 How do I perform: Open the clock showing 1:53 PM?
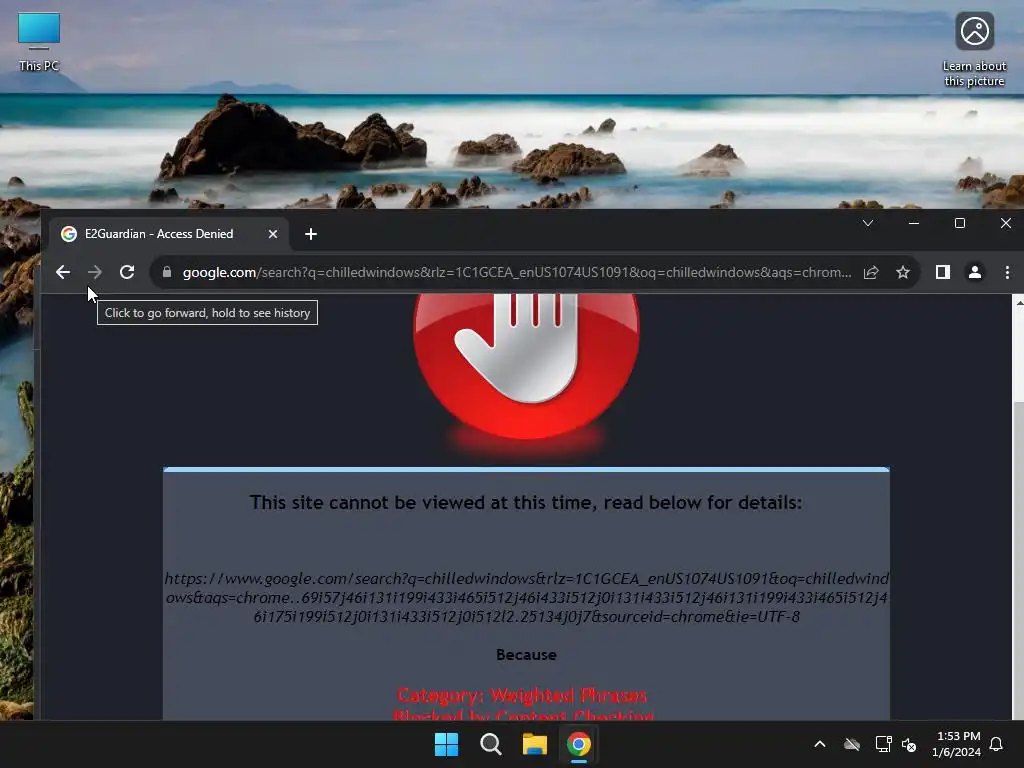point(956,744)
